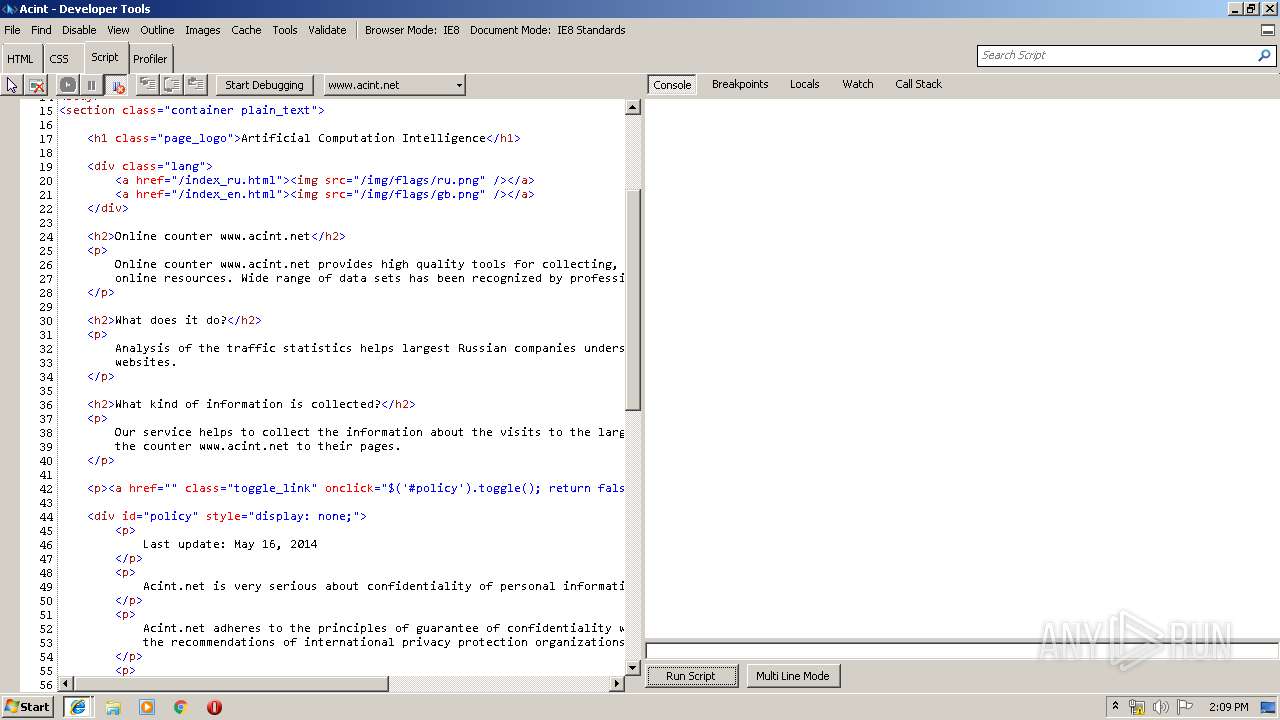The height and width of the screenshot is (720, 1280).
Task: Open the Document Mode: IE8 Standards menu
Action: point(547,30)
